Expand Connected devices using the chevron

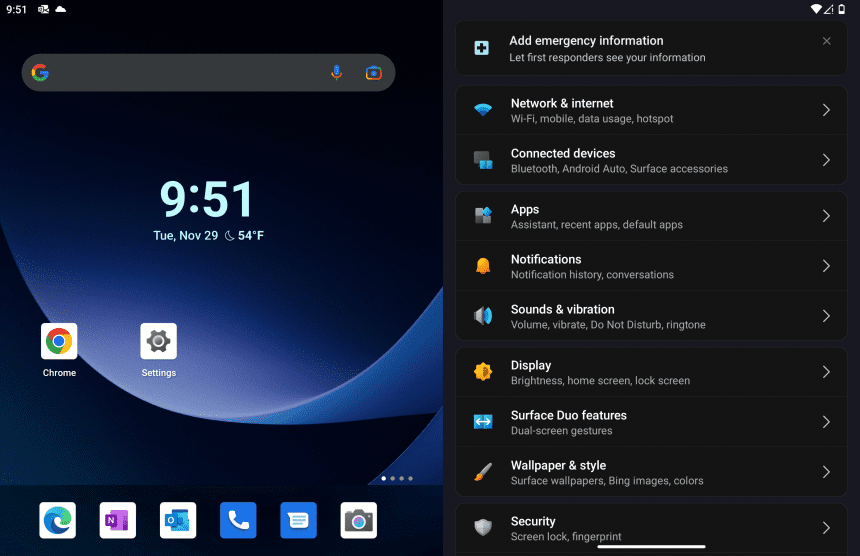point(826,160)
